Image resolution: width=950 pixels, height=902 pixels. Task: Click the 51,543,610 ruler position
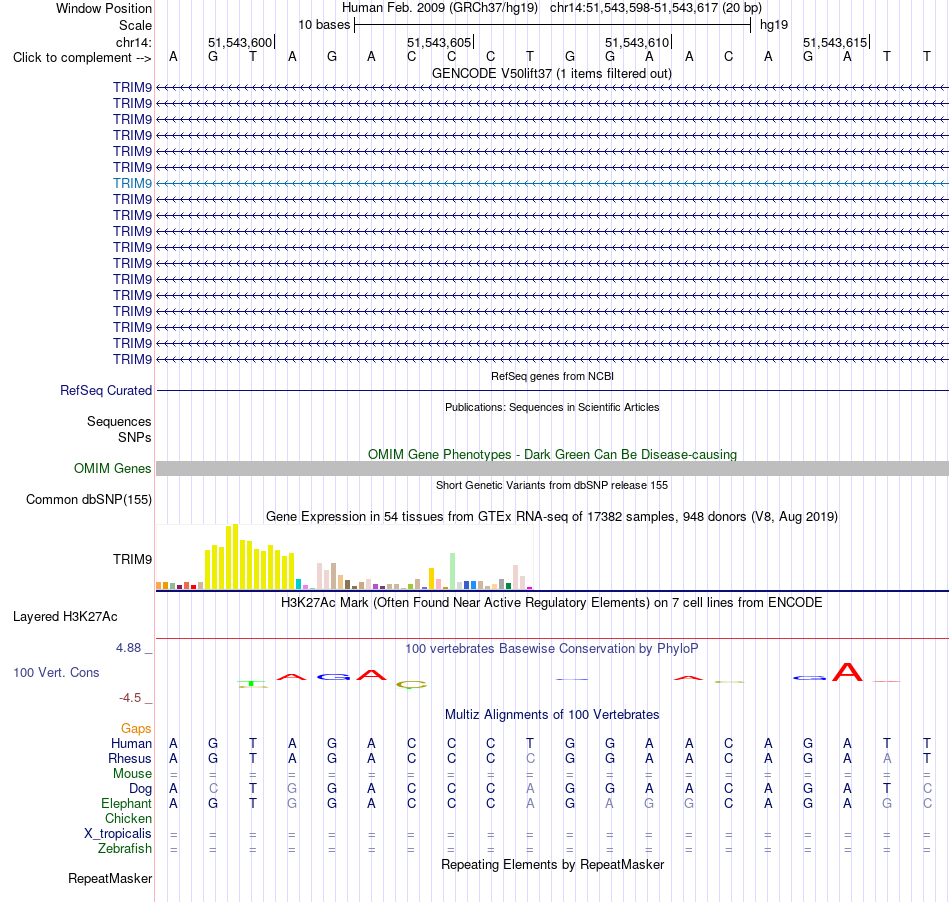(637, 42)
